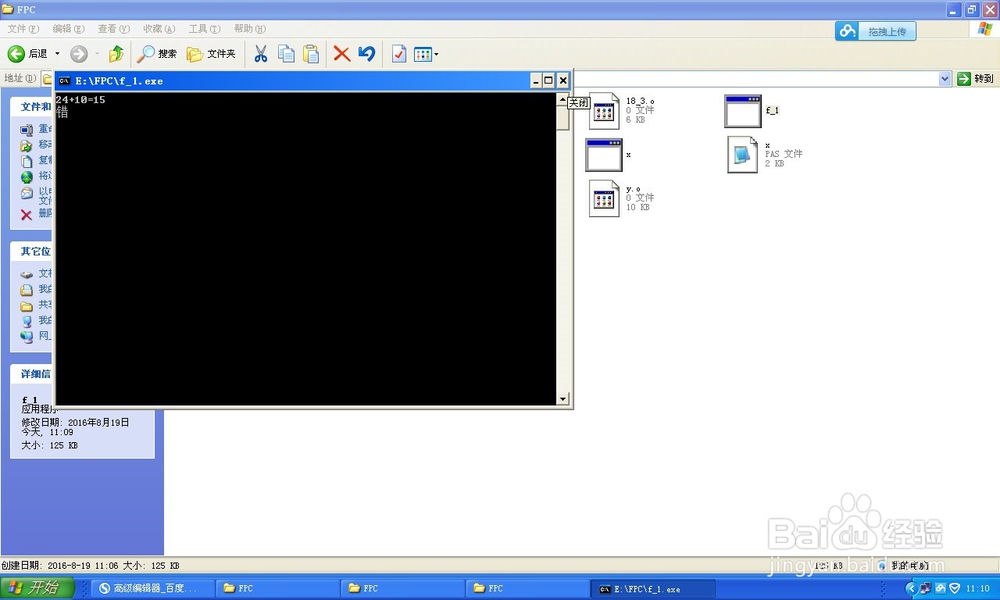1000x600 pixels.
Task: Click the Undo arrow icon
Action: point(367,54)
